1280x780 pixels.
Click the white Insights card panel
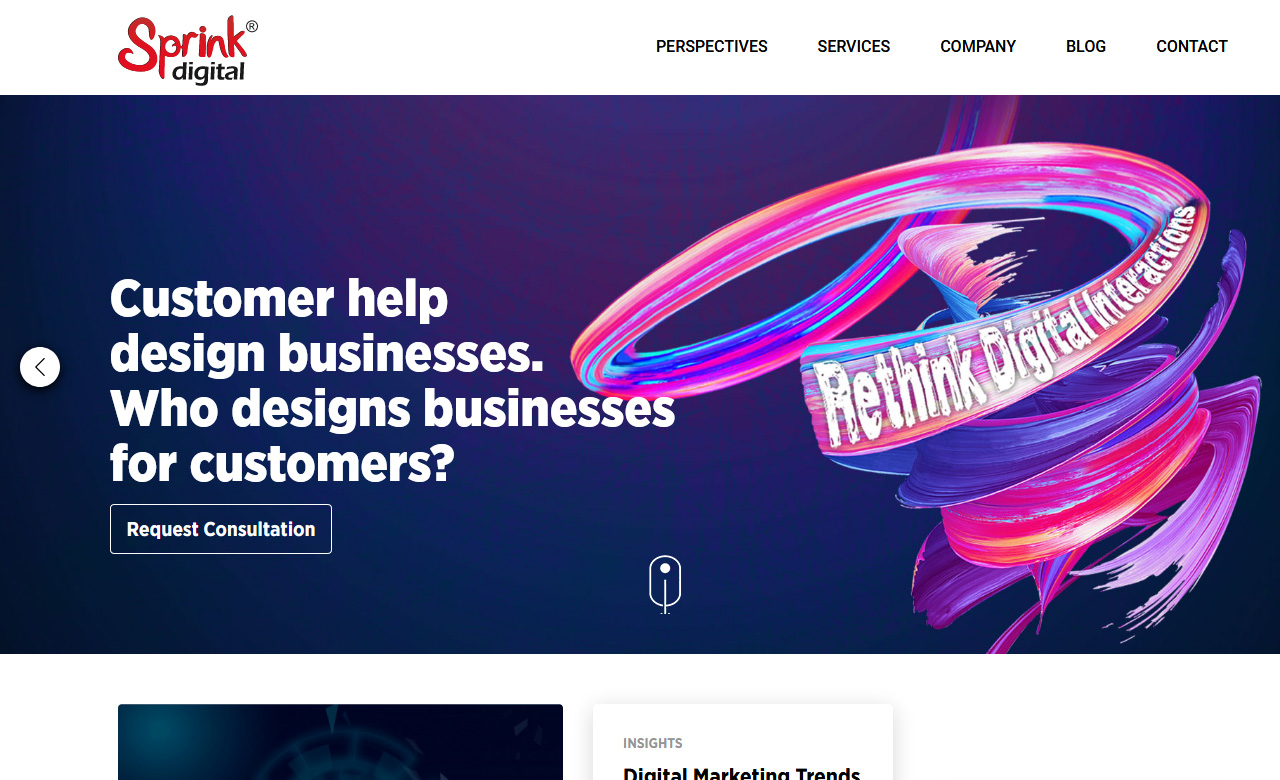743,742
